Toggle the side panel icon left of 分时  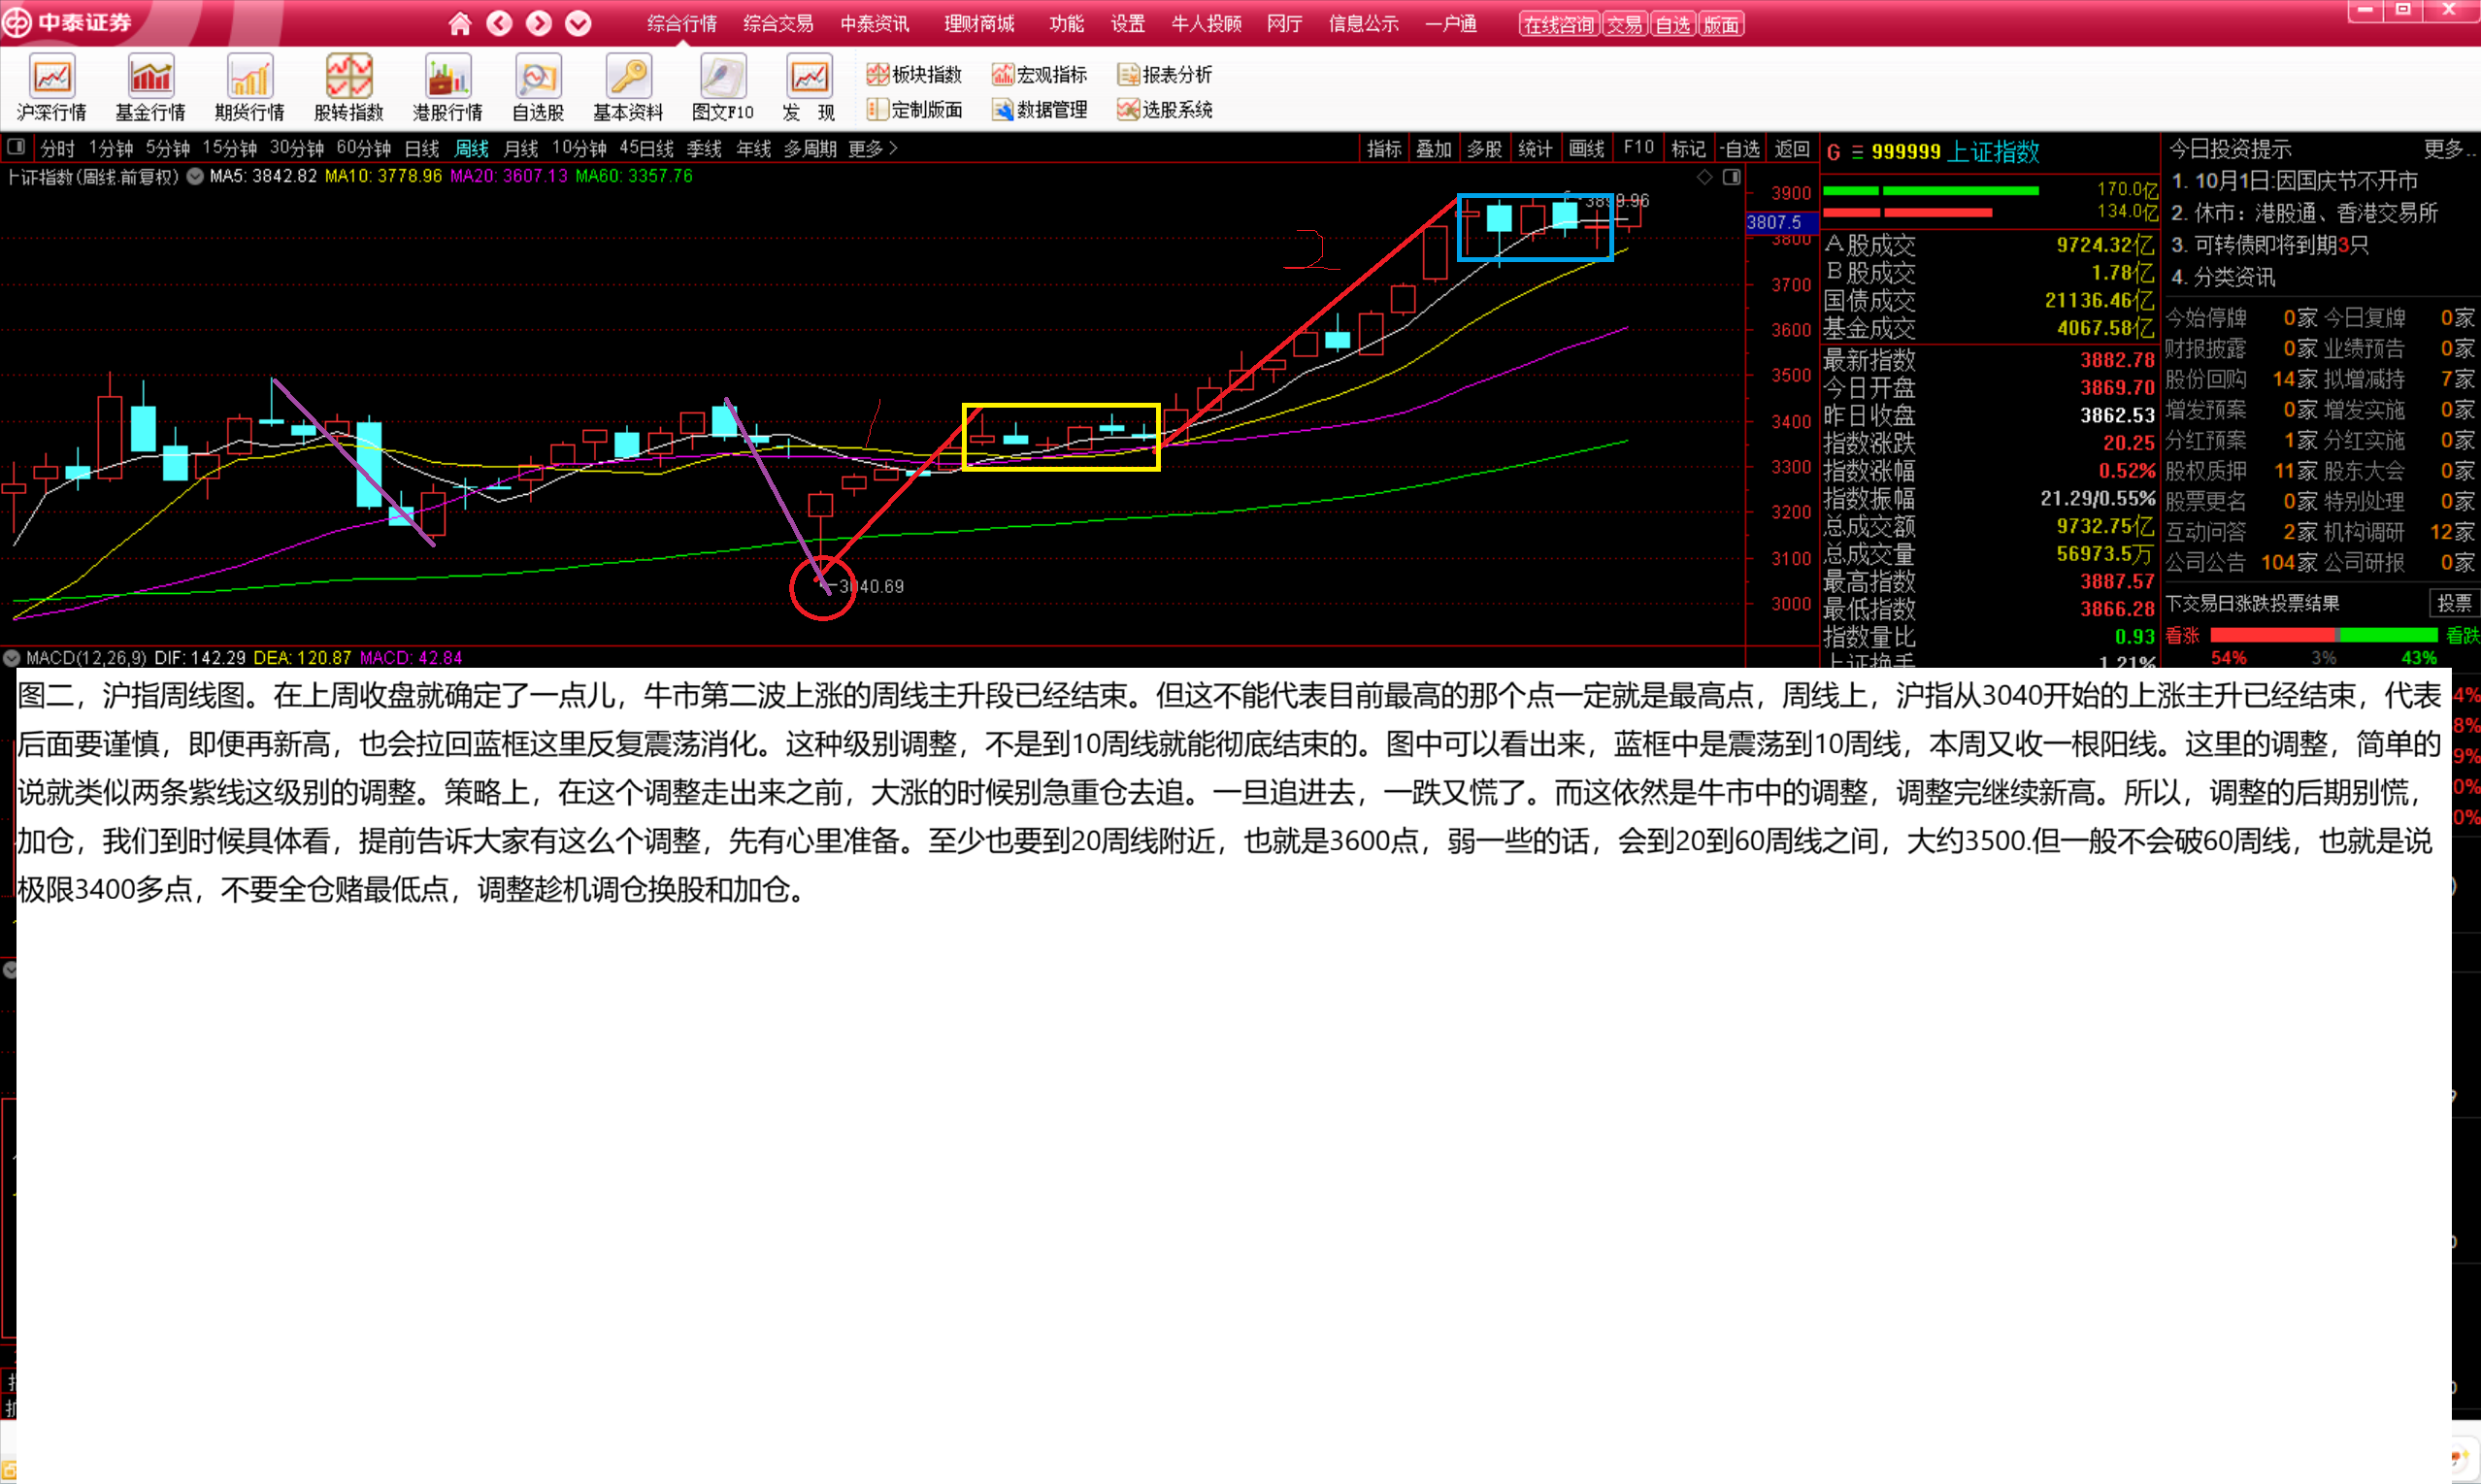click(16, 148)
